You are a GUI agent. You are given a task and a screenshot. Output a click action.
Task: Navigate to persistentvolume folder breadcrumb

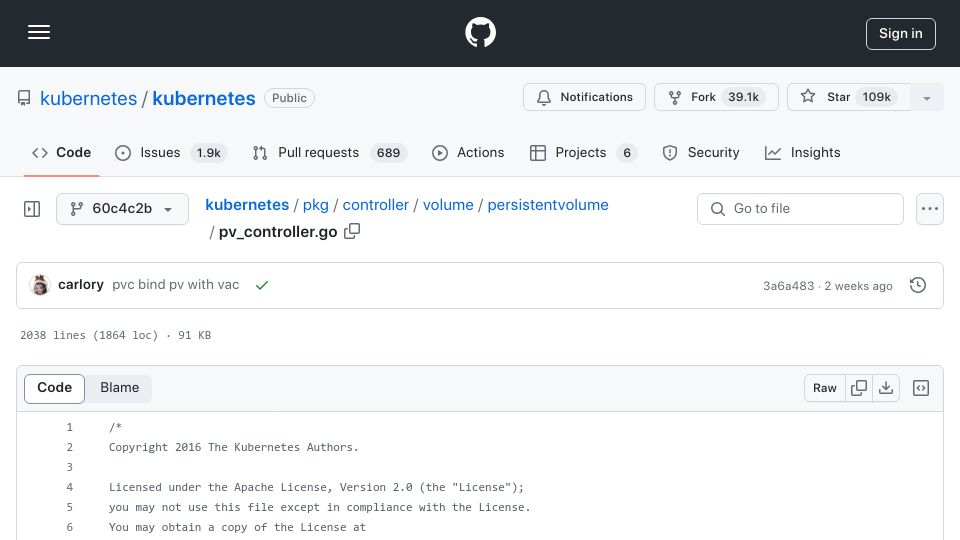pos(548,205)
